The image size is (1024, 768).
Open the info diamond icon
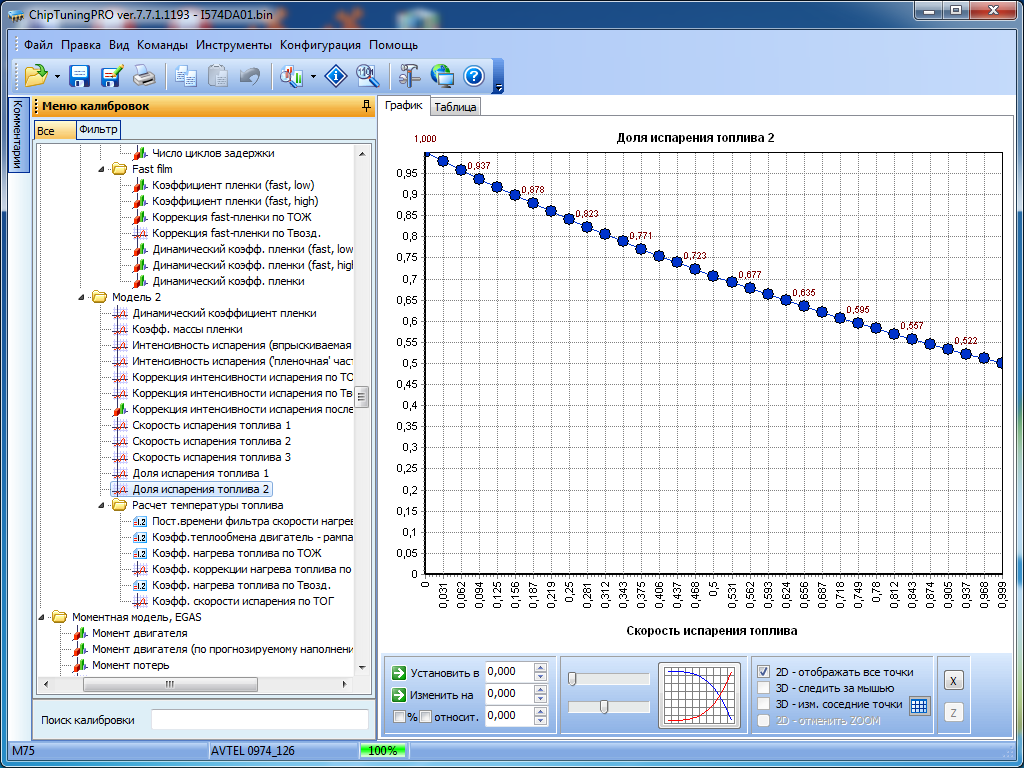click(x=338, y=75)
